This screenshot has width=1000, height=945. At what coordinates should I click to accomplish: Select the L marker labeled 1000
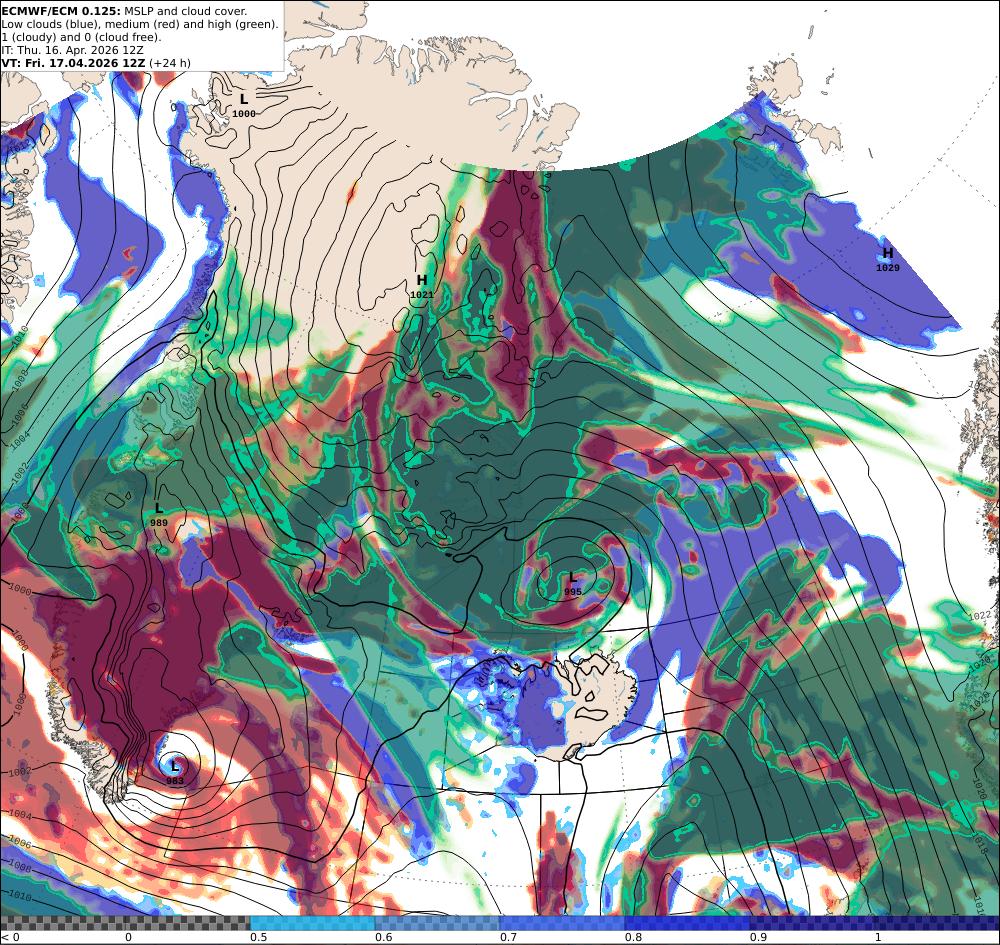(x=244, y=99)
